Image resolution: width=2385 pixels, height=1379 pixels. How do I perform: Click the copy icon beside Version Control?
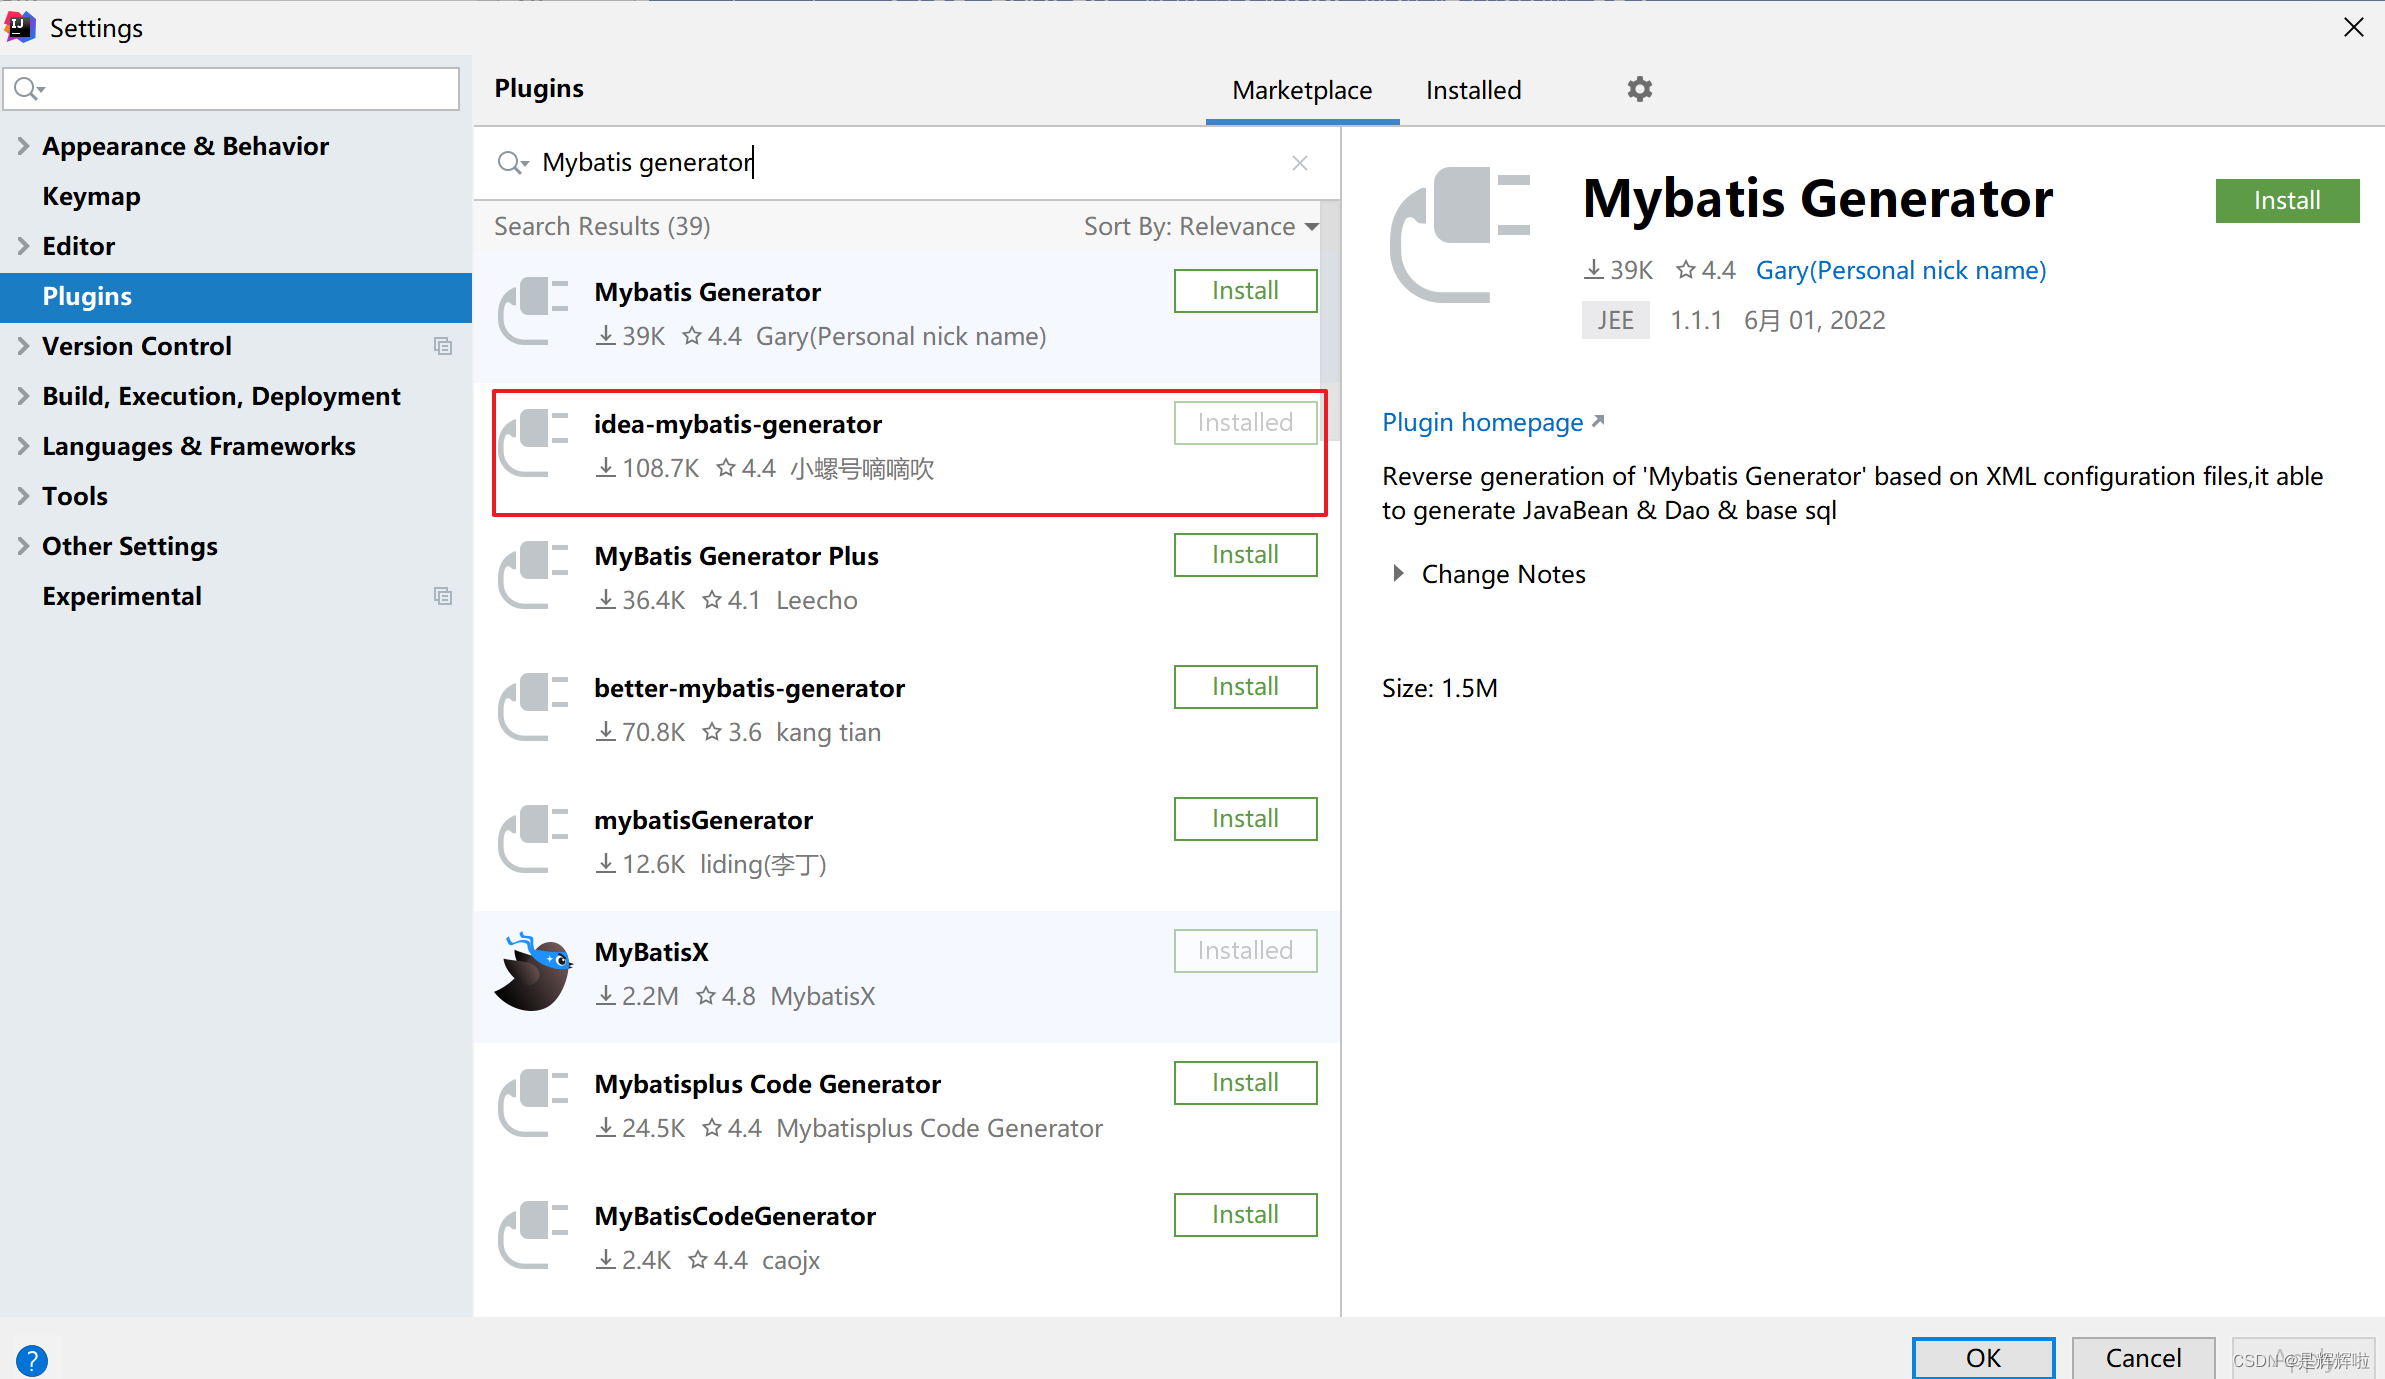(x=443, y=346)
